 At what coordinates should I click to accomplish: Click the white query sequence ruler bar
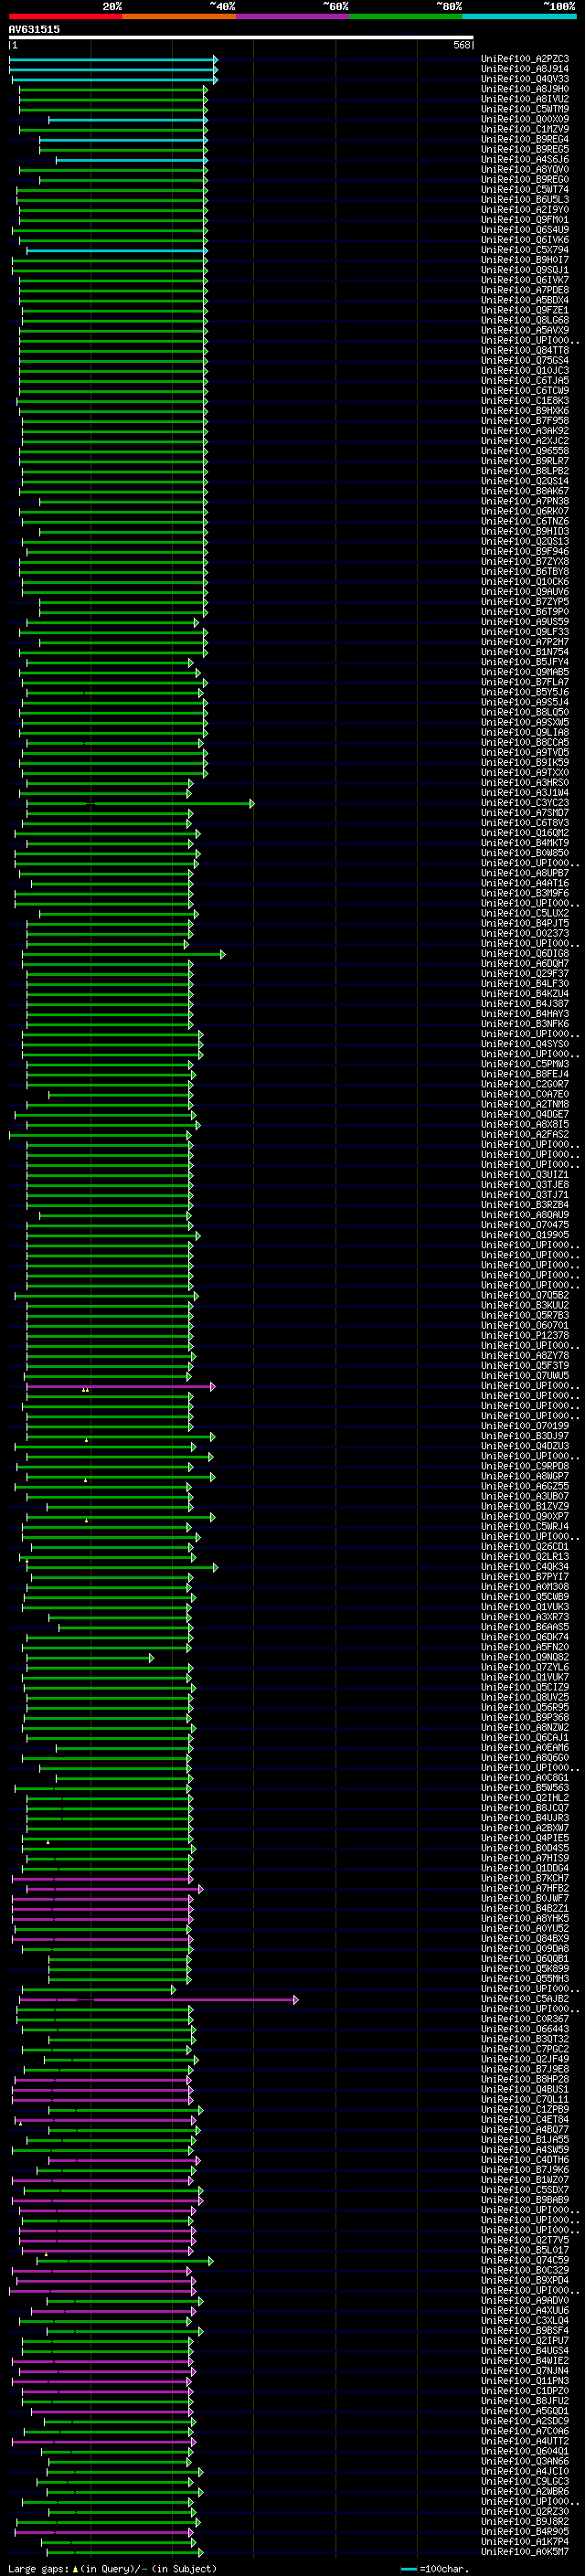point(241,37)
